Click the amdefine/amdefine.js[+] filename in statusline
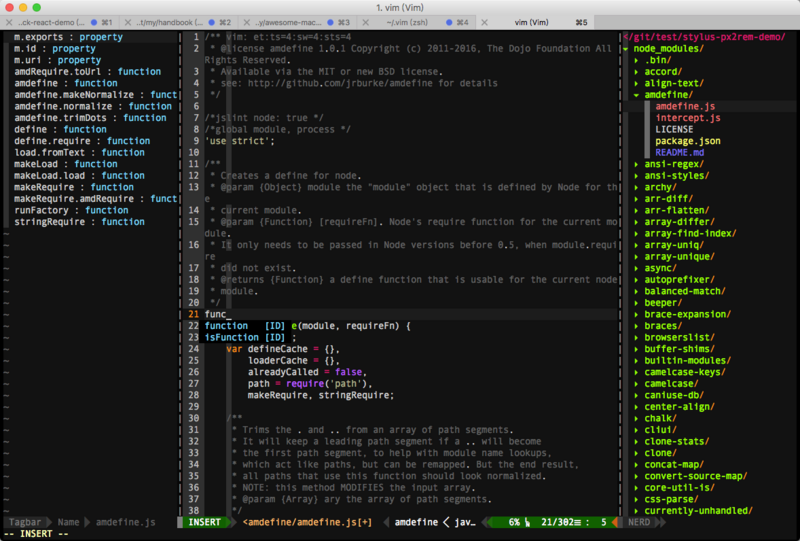 click(x=308, y=522)
